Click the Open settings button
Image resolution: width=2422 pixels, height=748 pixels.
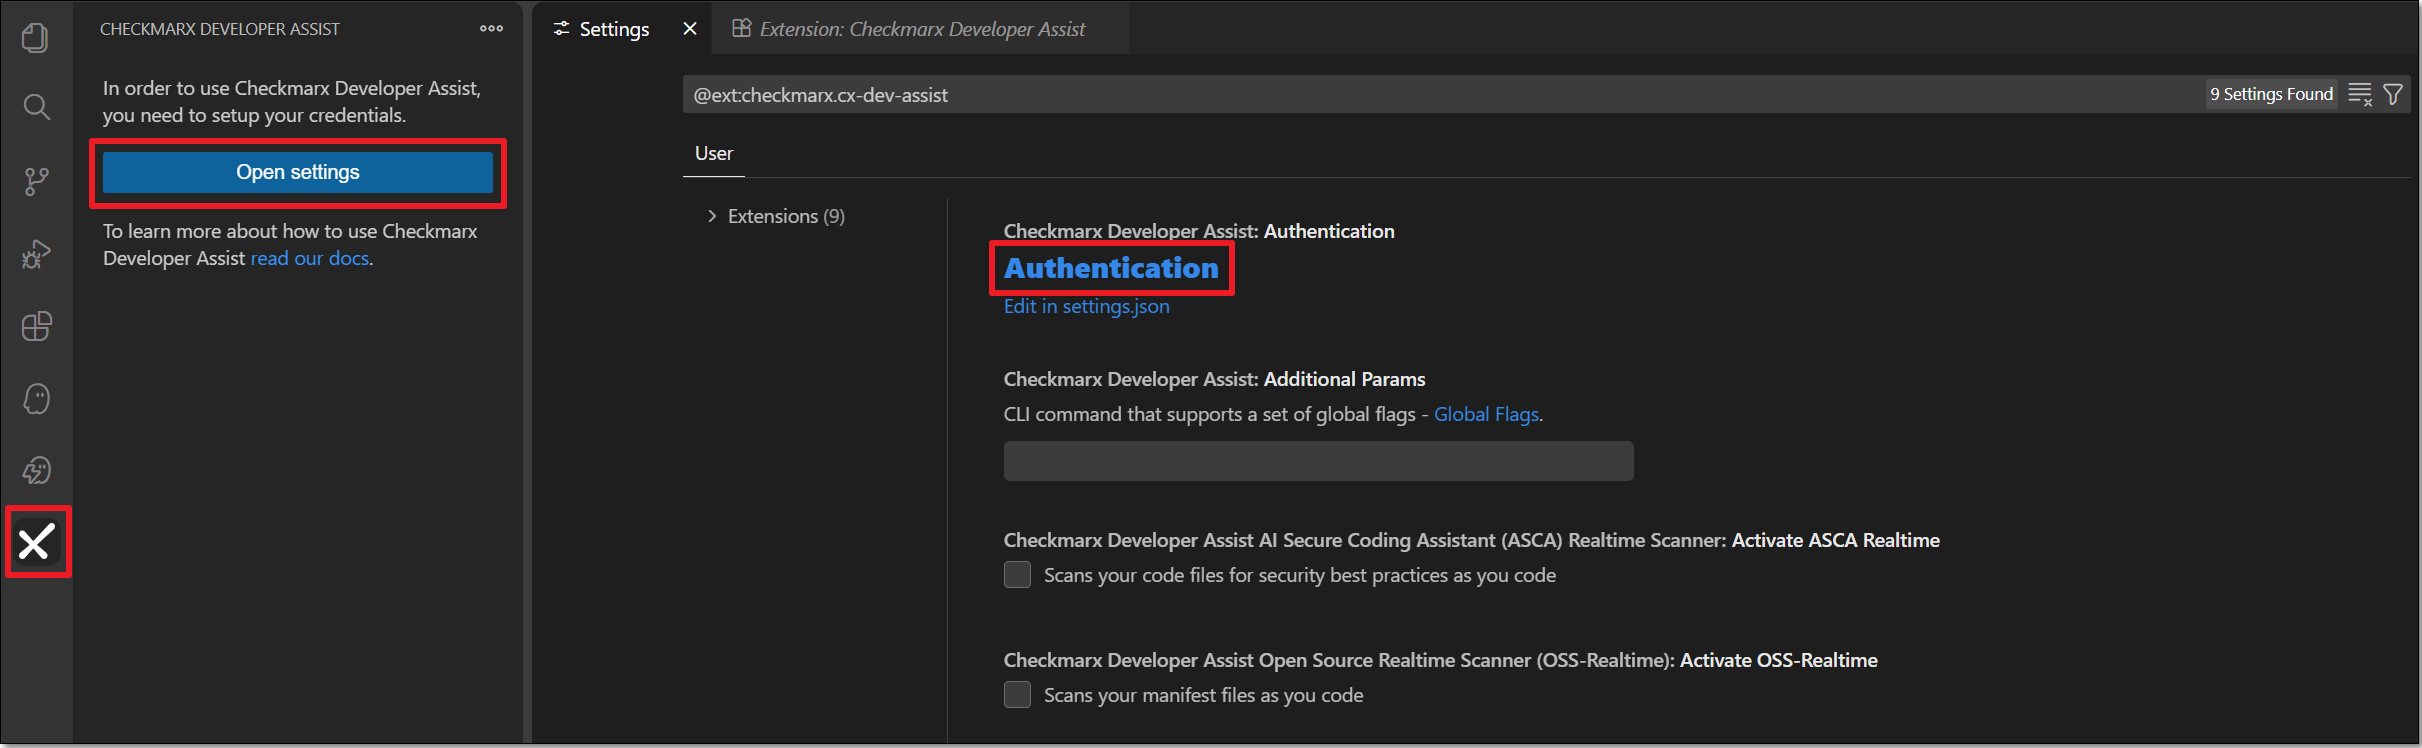[297, 172]
